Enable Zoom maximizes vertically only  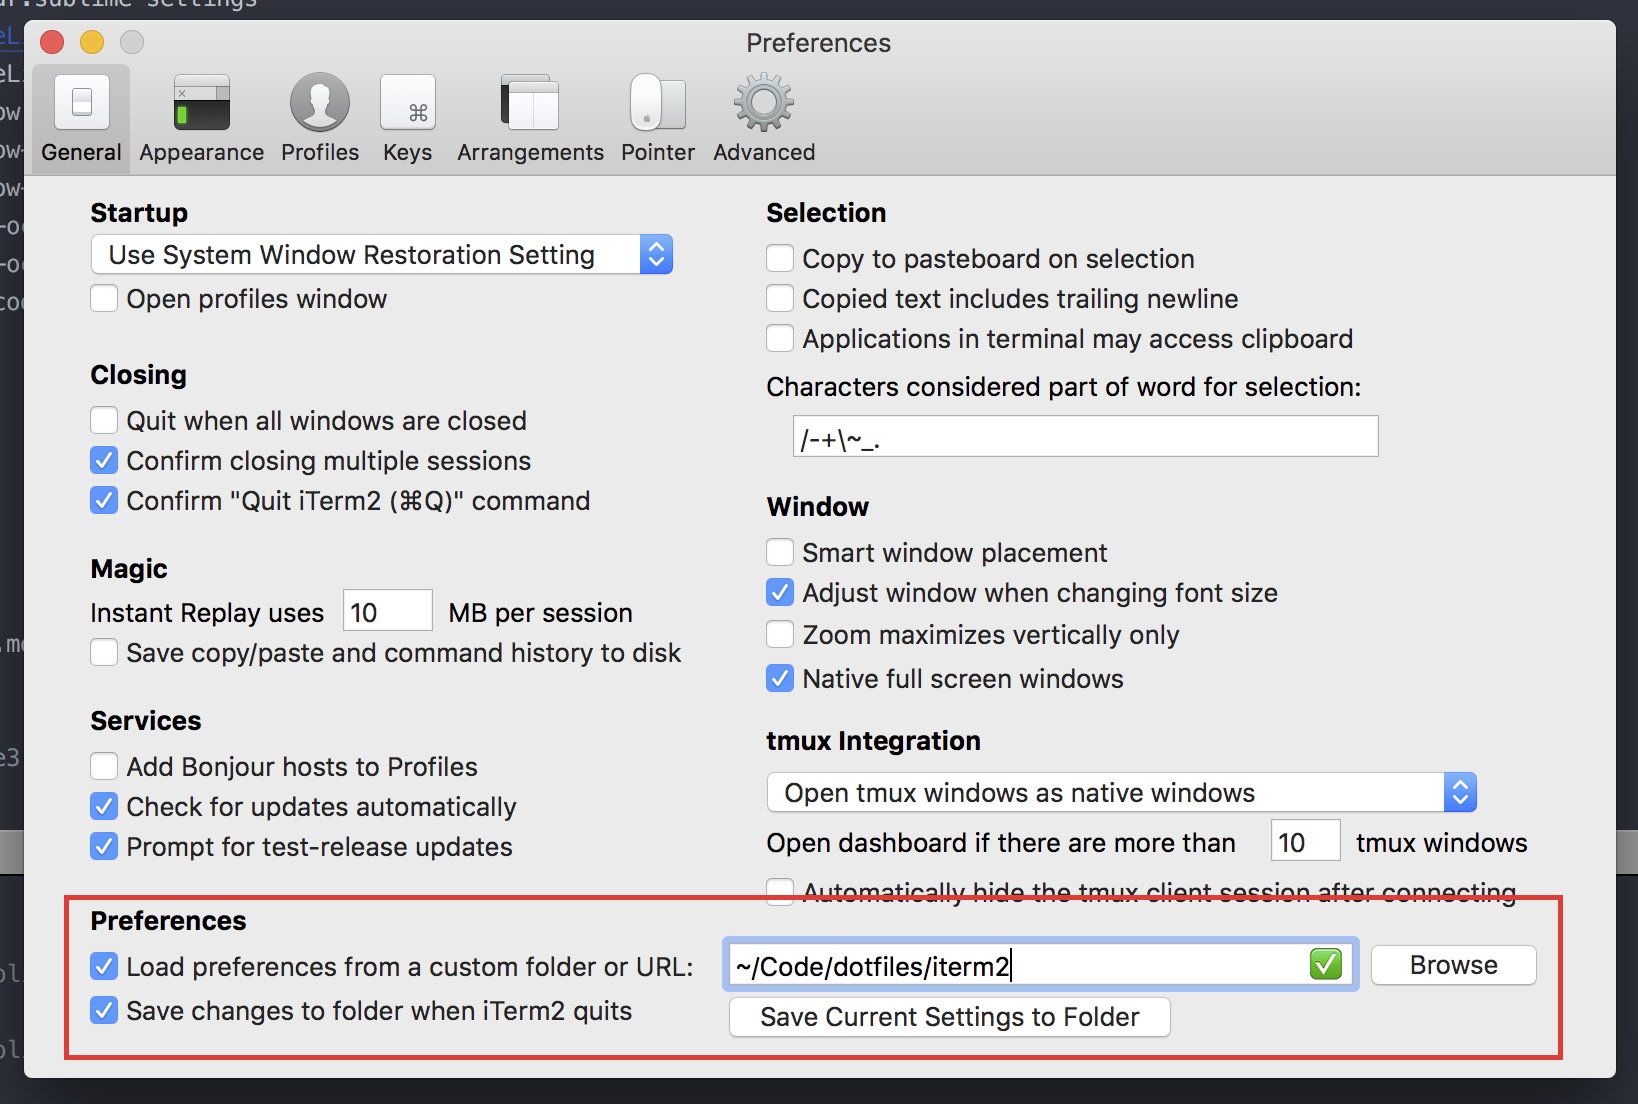780,635
